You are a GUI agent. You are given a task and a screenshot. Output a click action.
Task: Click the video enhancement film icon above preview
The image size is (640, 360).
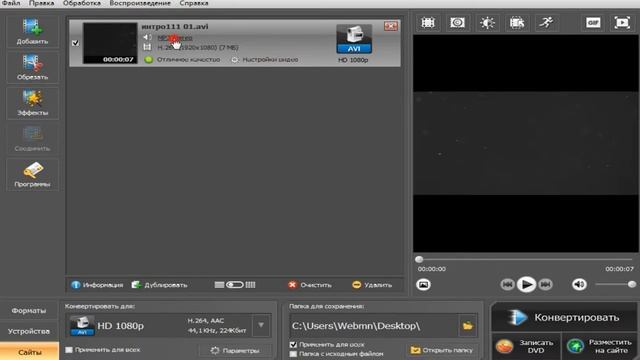pos(517,22)
